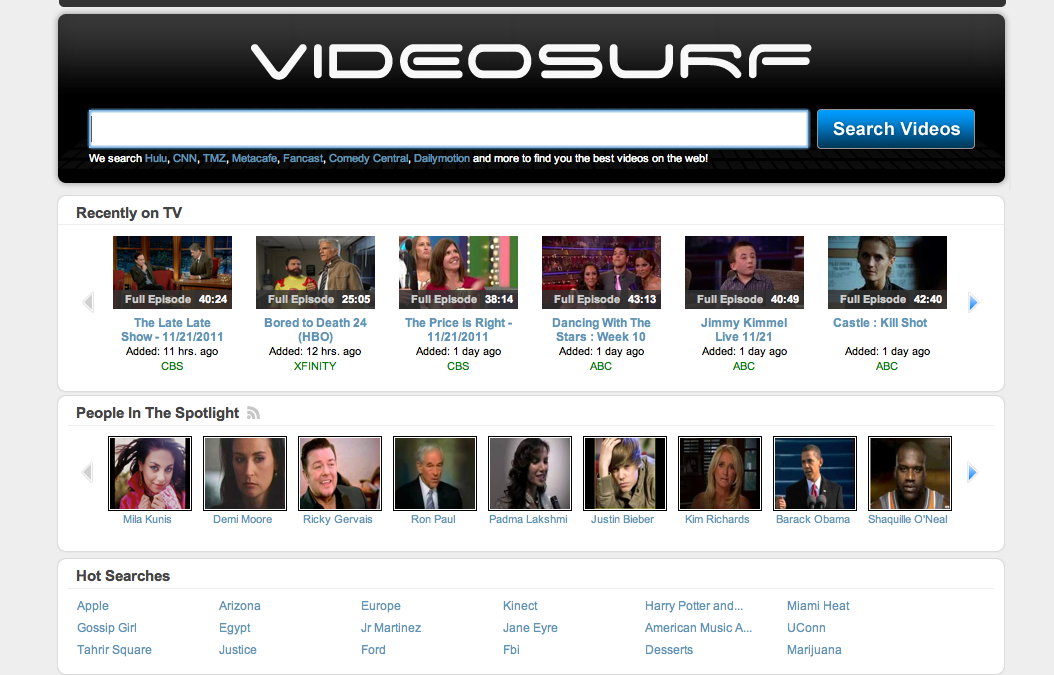Open Dancing With The Stars video thumbnail
This screenshot has width=1054, height=675.
click(x=602, y=272)
